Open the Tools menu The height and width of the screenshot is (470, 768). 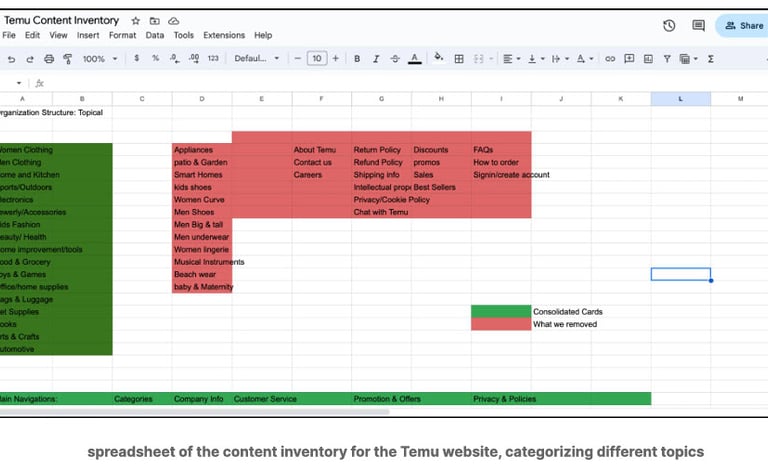[184, 35]
